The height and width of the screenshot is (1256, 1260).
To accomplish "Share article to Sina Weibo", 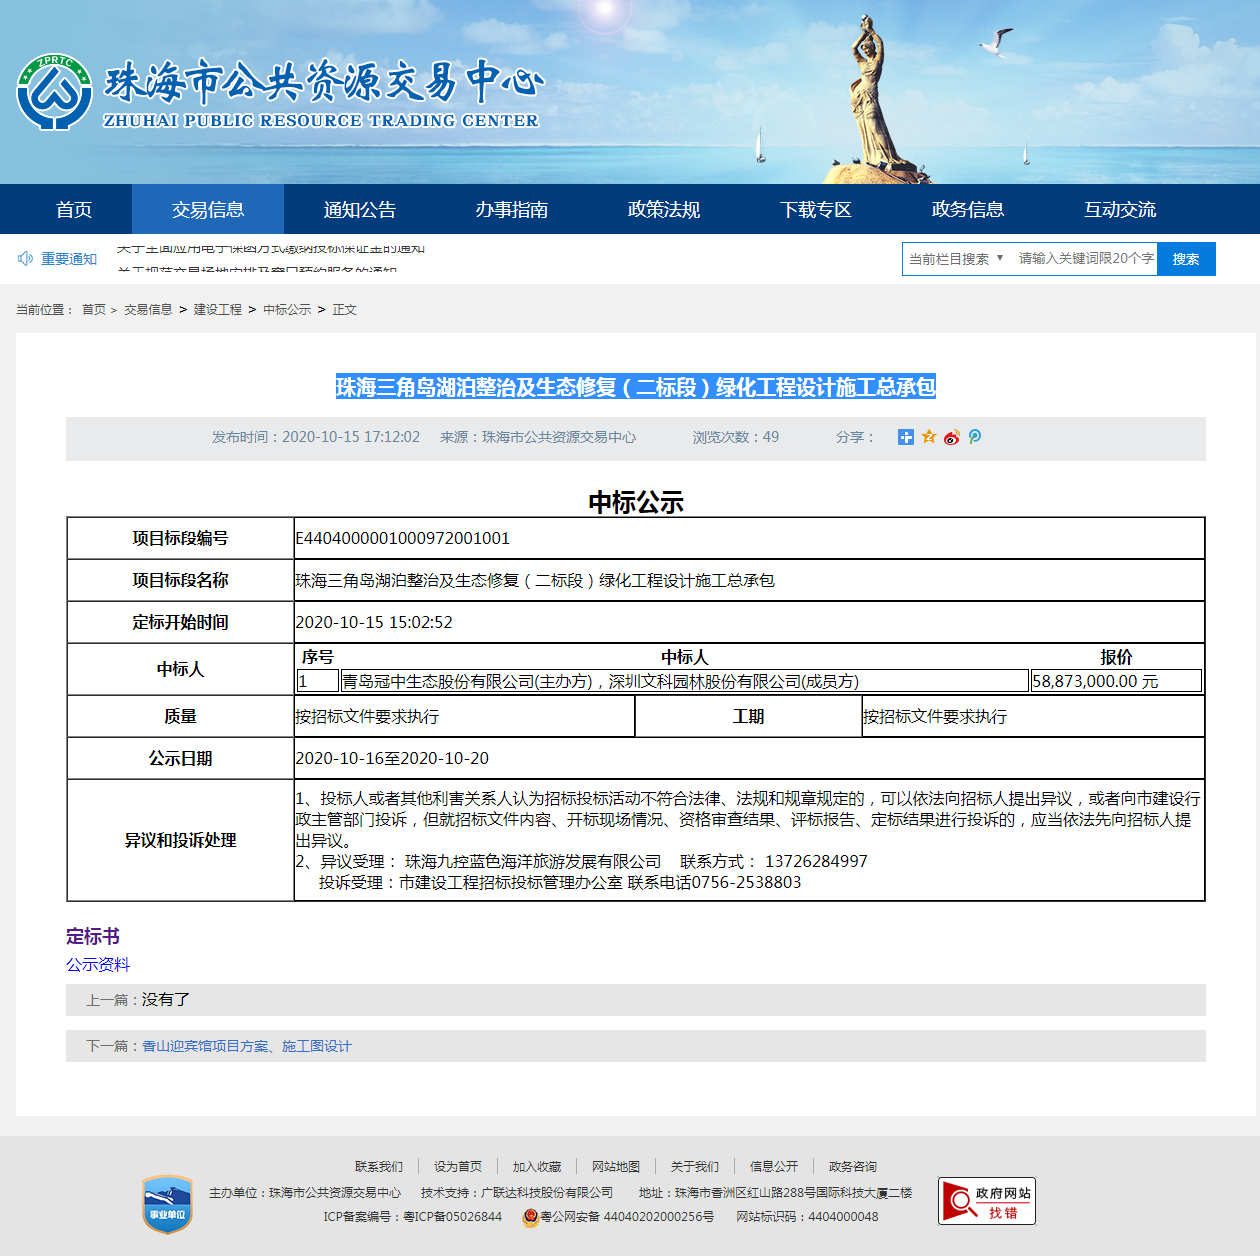I will pyautogui.click(x=952, y=437).
